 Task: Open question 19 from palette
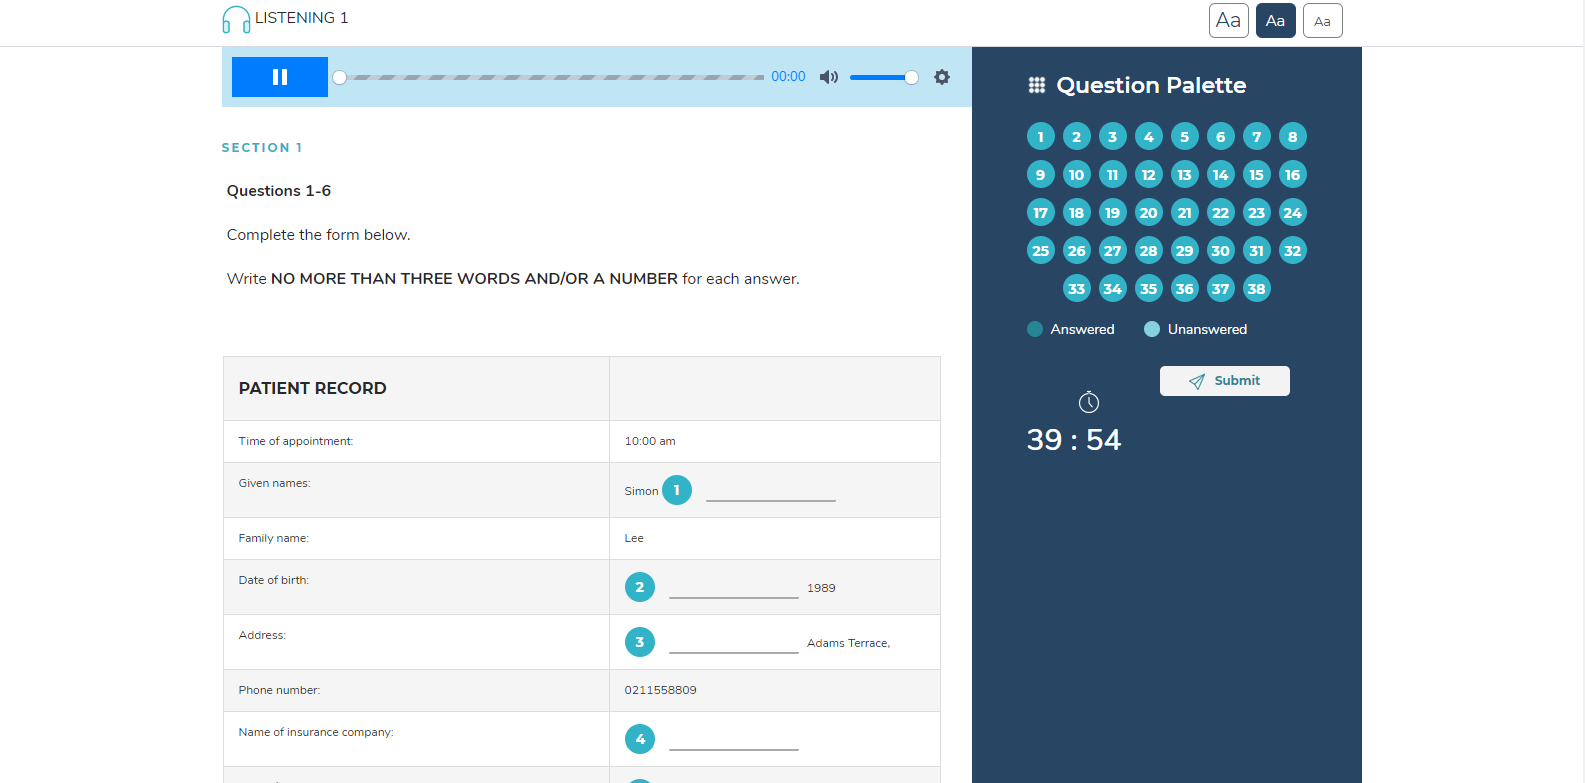pyautogui.click(x=1113, y=213)
